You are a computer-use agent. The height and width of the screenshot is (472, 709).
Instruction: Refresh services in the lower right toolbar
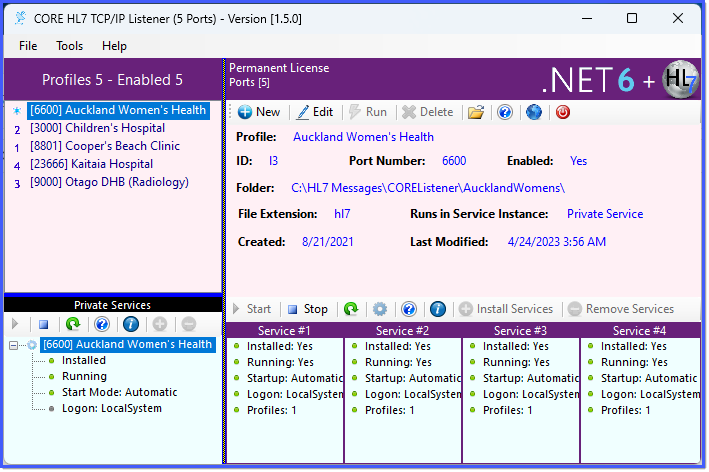pyautogui.click(x=351, y=309)
